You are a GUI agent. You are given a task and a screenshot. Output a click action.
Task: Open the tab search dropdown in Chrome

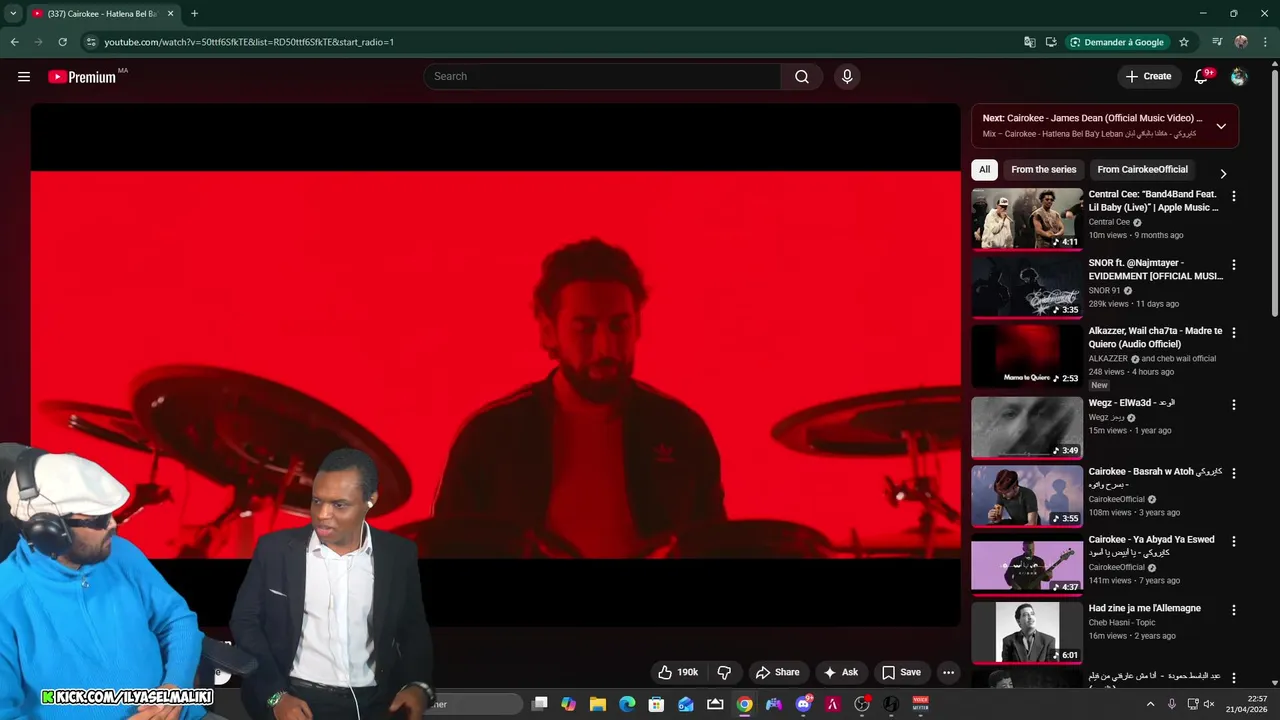13,13
